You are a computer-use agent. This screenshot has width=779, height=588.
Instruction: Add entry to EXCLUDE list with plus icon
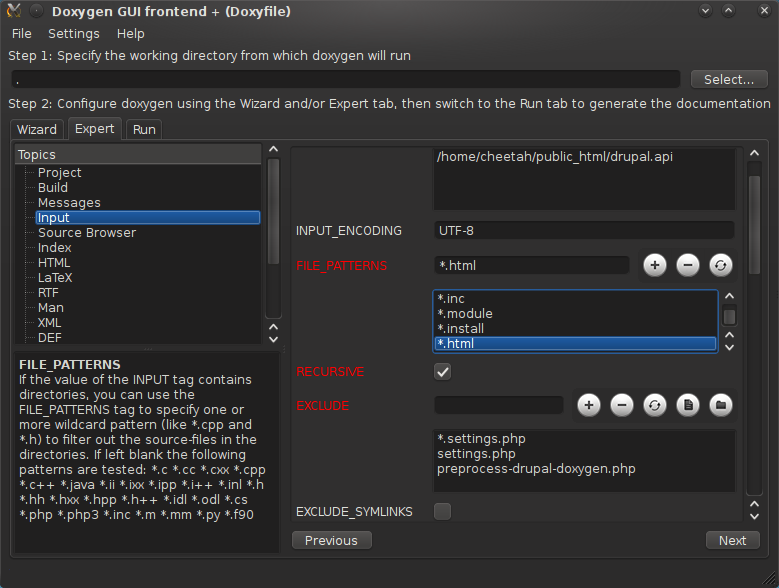click(589, 405)
